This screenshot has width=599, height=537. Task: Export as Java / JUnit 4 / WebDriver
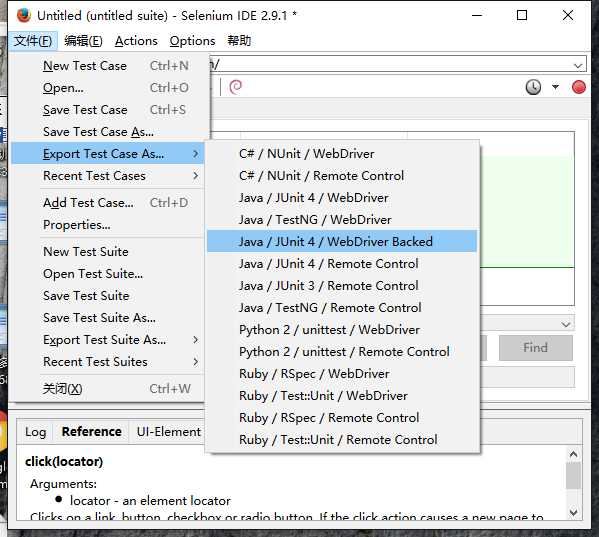coord(342,198)
